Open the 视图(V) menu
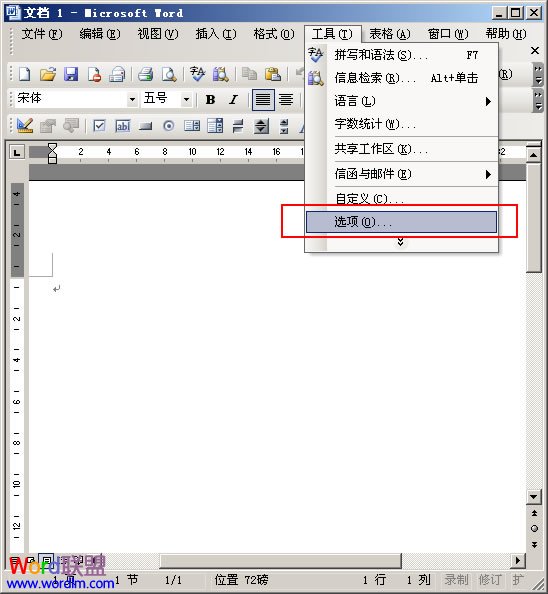This screenshot has width=548, height=594. pyautogui.click(x=158, y=34)
